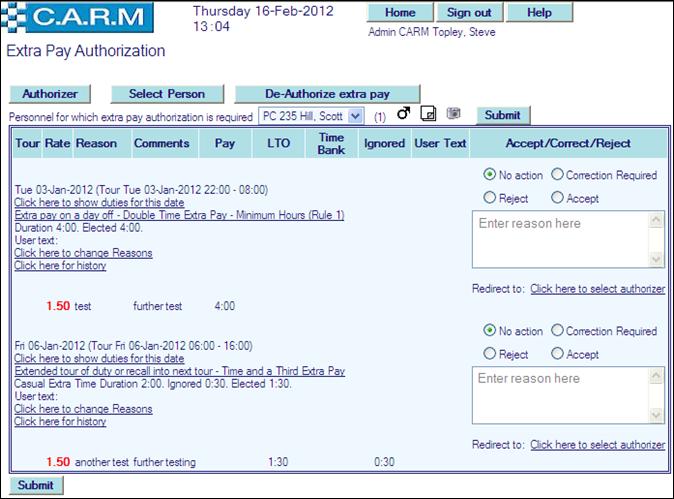Viewport: 674px width, 499px height.
Task: Select Reject for the 06-Jan-2012 entry
Action: pos(490,354)
